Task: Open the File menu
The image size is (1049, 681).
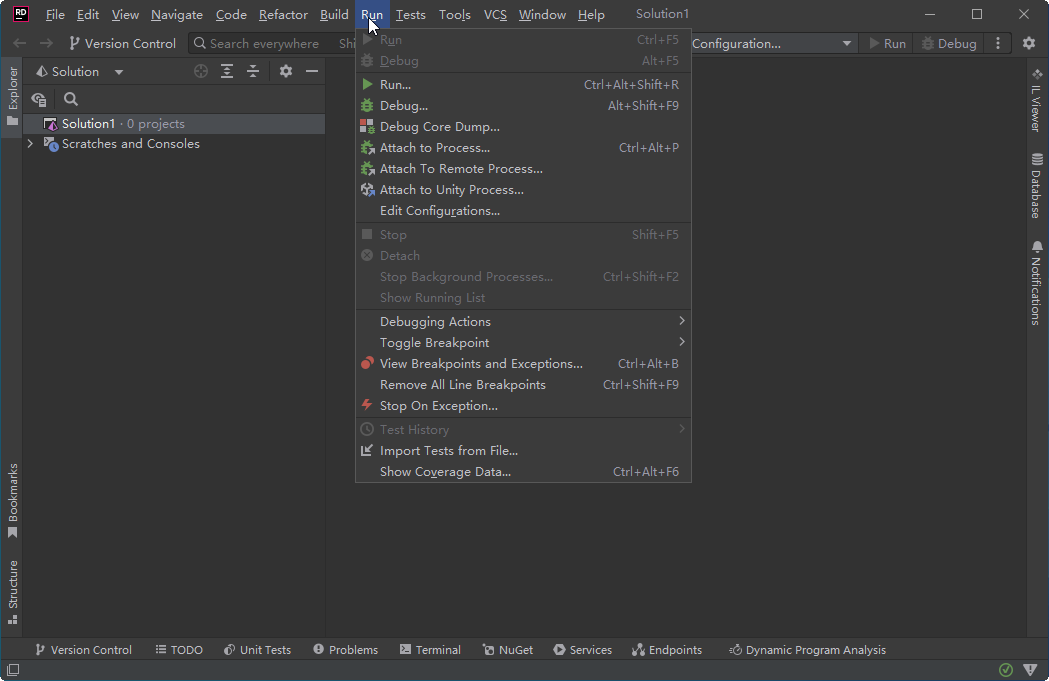Action: click(55, 15)
